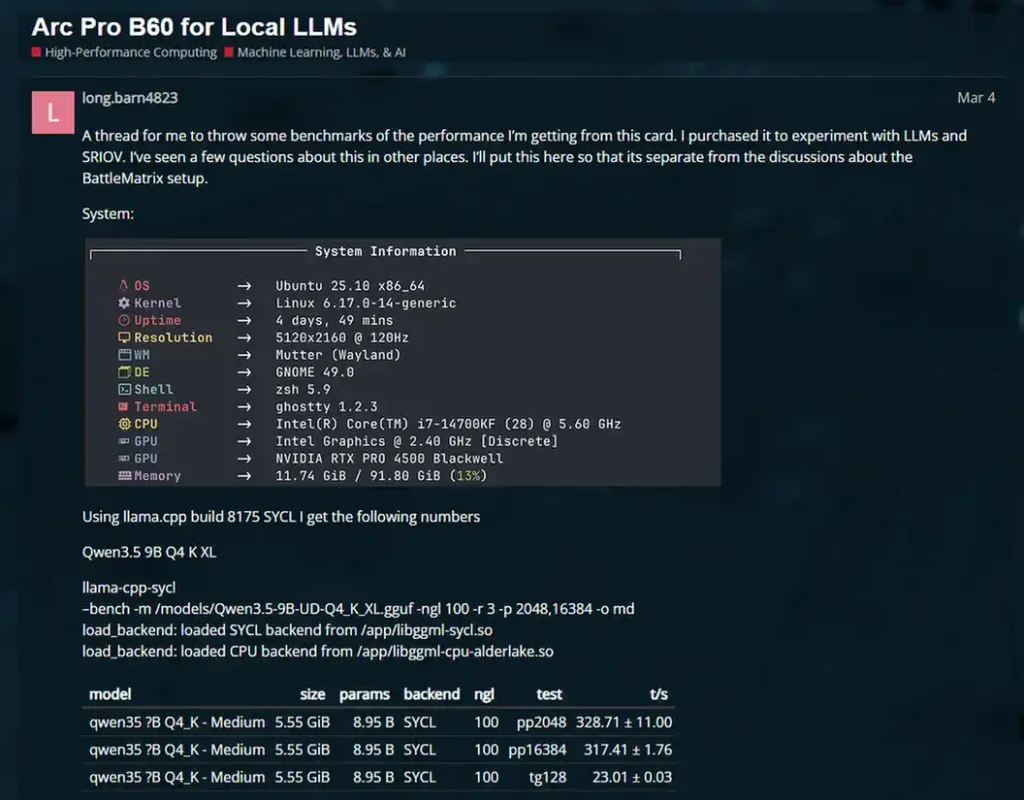Open the High-Performance Computing category link
The image size is (1024, 800).
point(131,52)
